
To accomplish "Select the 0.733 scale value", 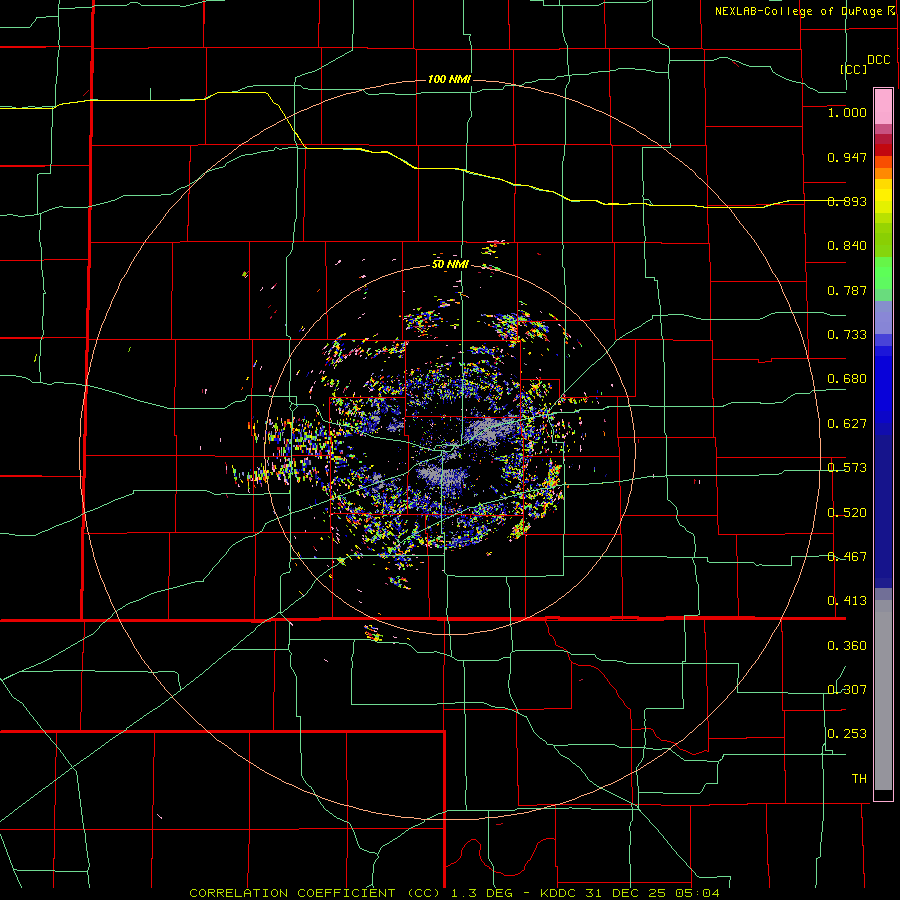I will tap(847, 335).
